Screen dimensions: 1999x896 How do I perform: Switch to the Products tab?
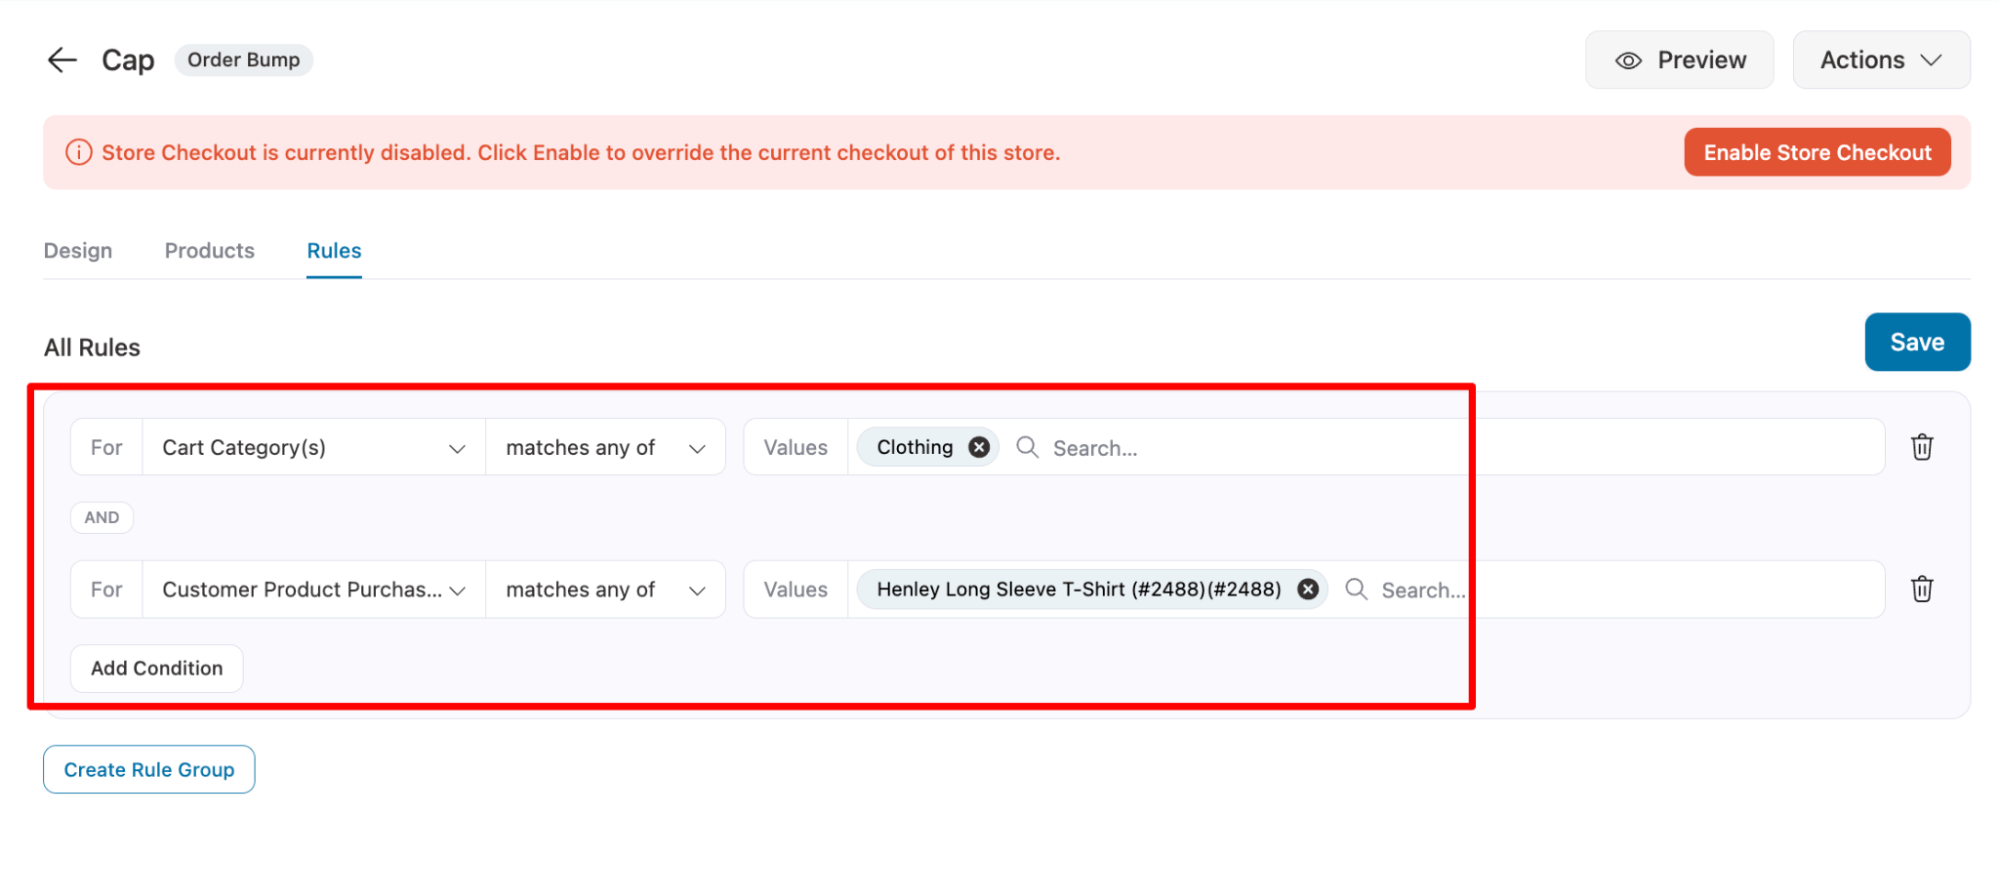click(x=209, y=251)
